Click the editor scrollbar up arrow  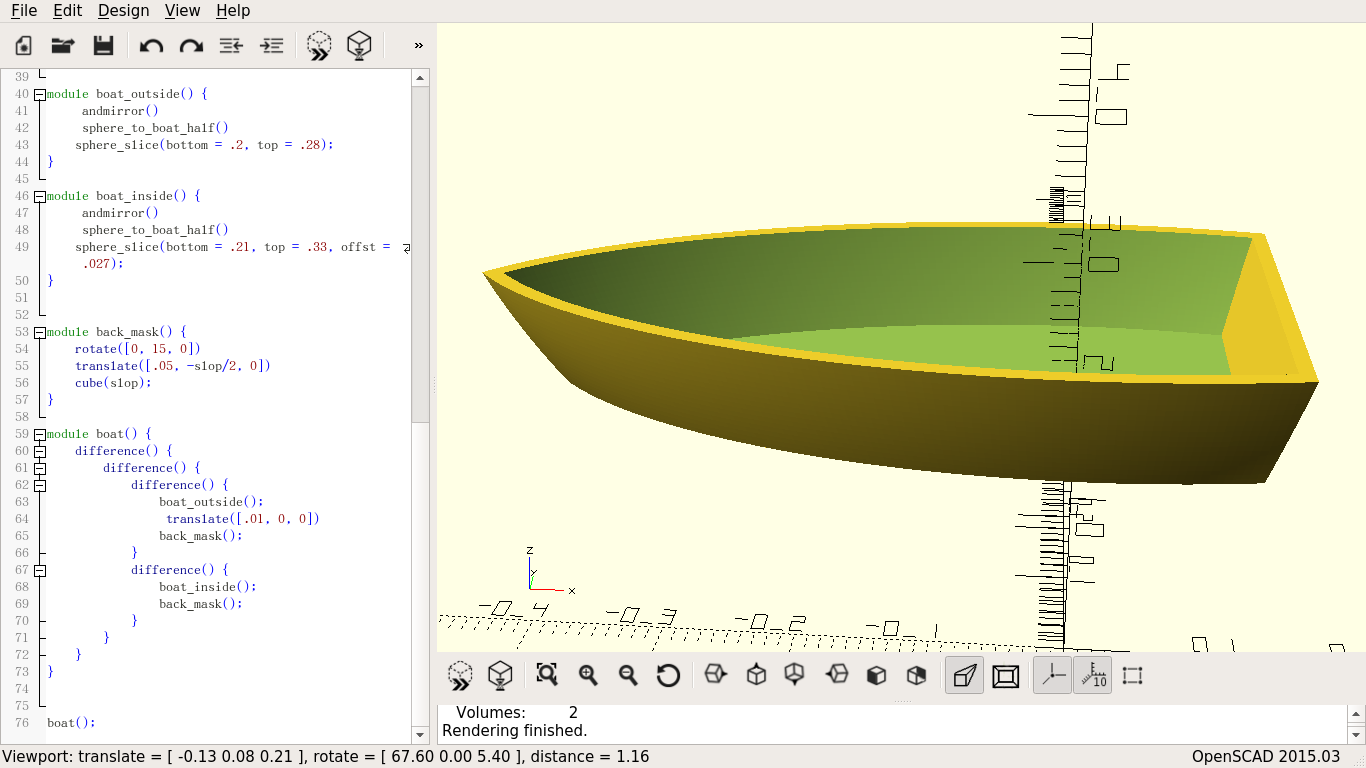coord(421,77)
